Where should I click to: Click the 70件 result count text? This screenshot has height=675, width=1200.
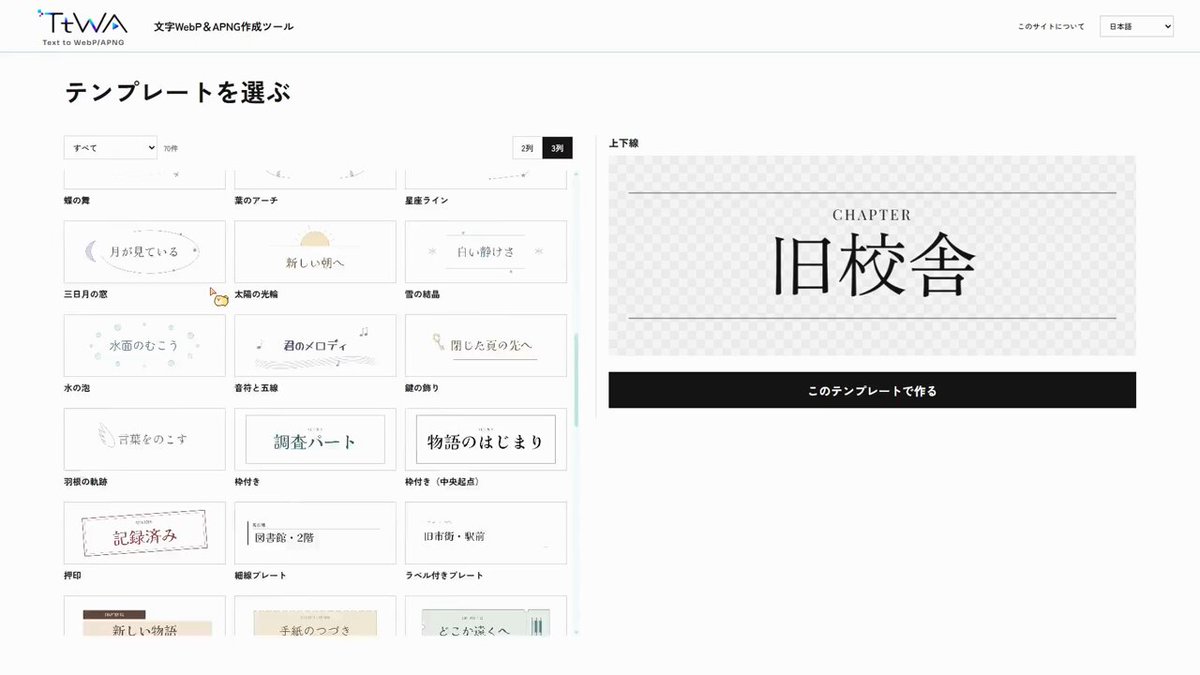click(x=170, y=149)
